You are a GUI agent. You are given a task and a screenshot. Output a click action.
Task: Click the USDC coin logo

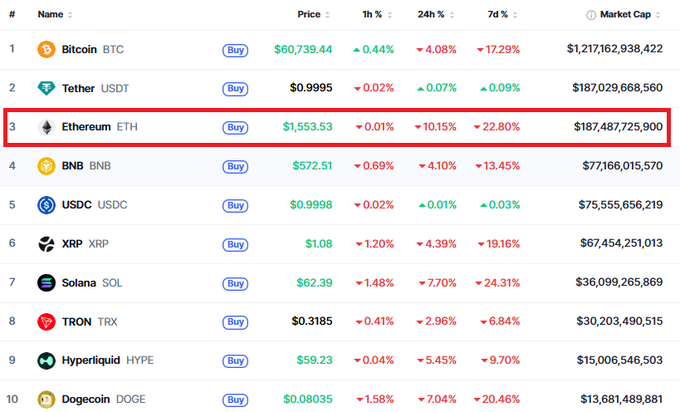[x=46, y=205]
